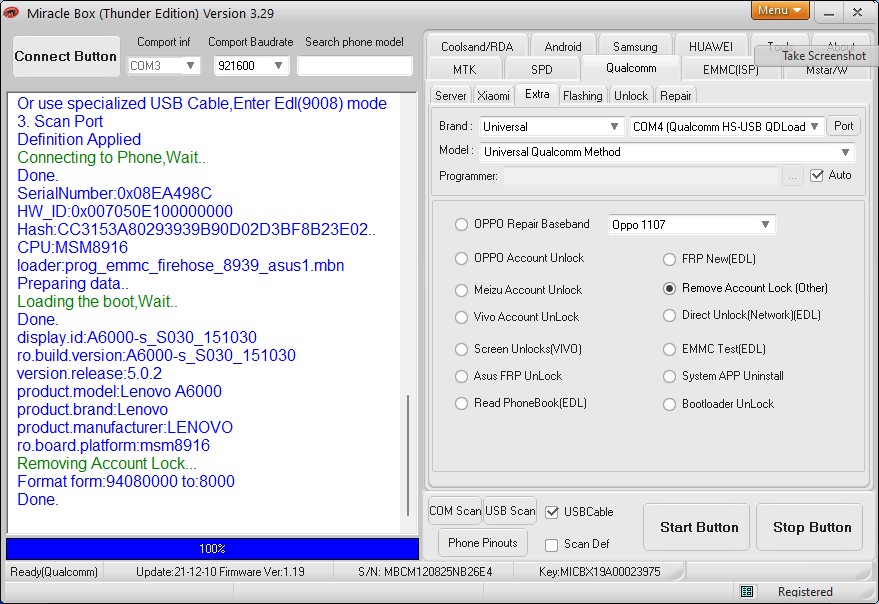The height and width of the screenshot is (604, 879).
Task: Switch to the Qualcomm tab
Action: pyautogui.click(x=631, y=68)
